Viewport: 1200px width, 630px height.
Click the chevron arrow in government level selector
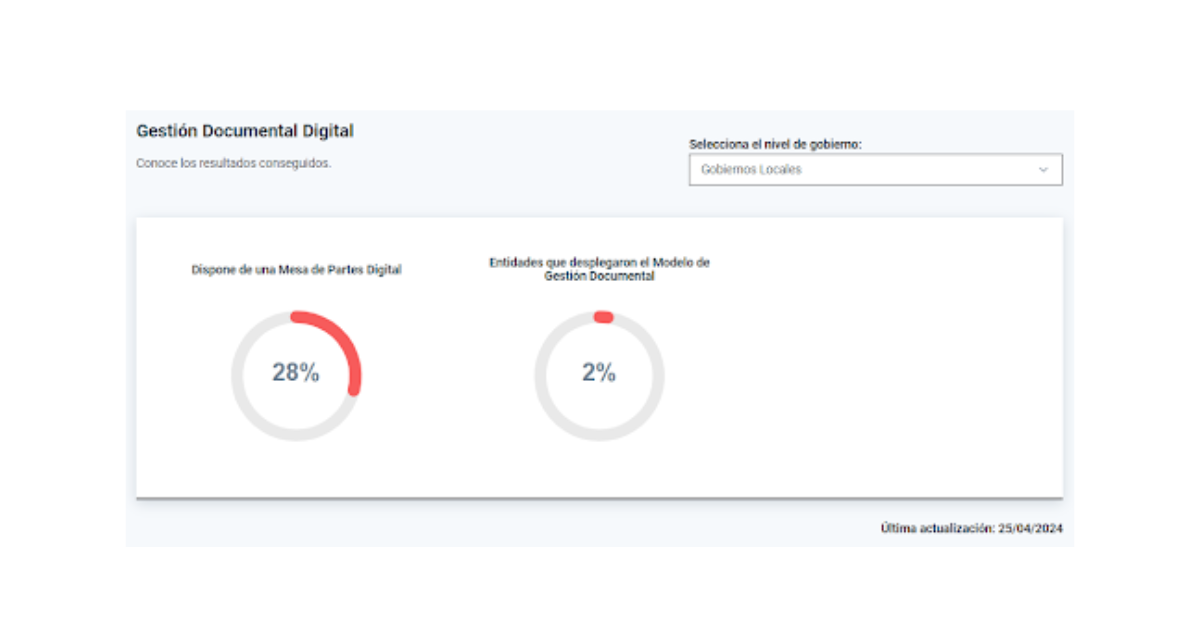(x=1043, y=170)
